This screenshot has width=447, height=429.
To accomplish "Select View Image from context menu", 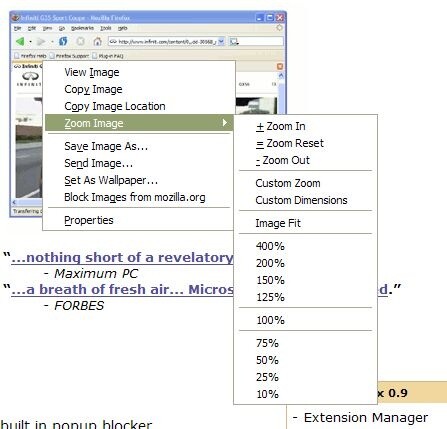I will pos(92,72).
